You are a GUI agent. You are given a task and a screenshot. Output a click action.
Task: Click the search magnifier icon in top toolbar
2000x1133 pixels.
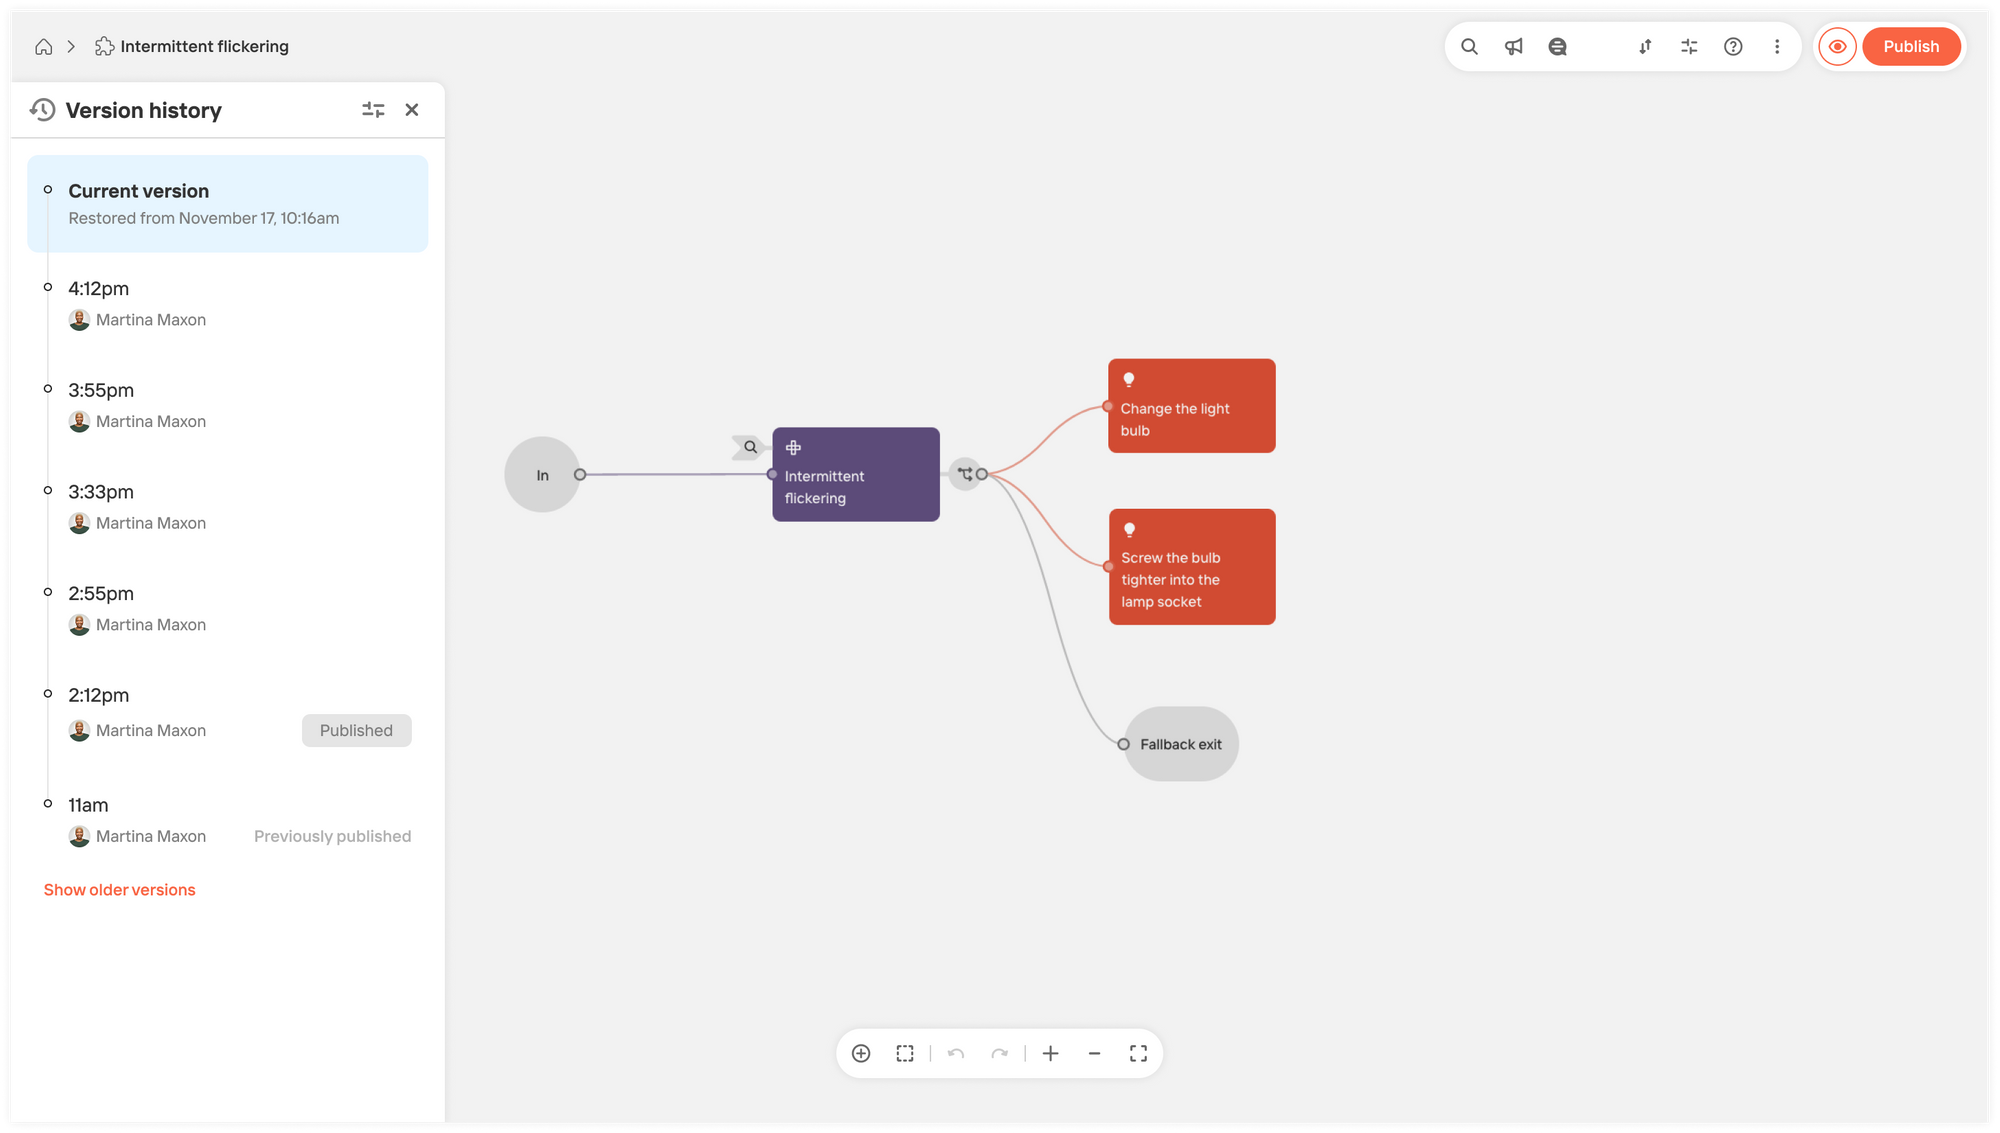point(1469,47)
